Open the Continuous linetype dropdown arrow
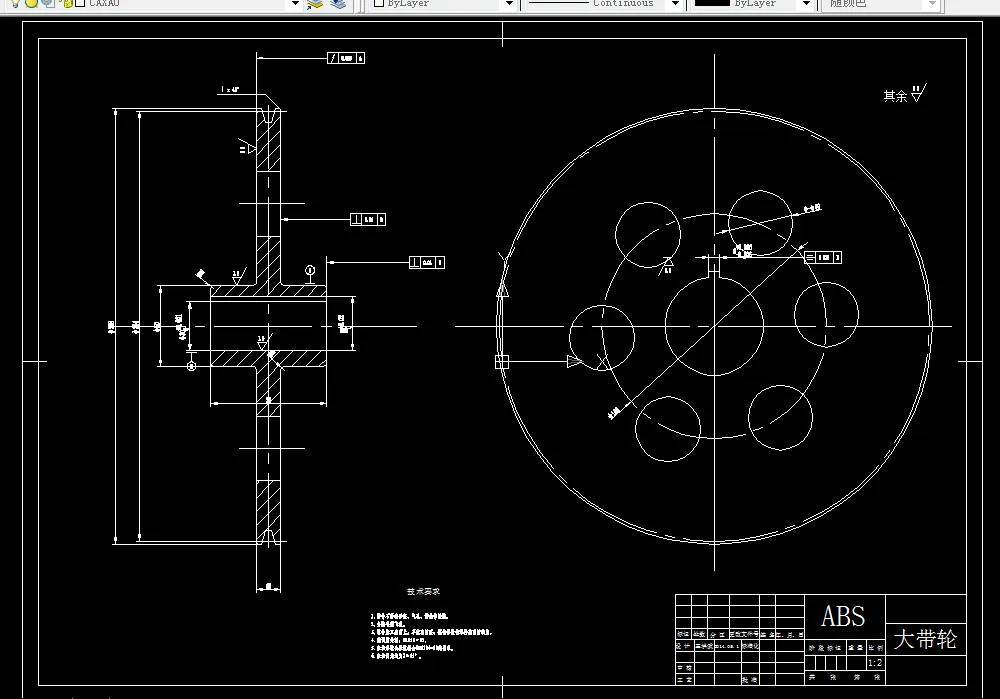The image size is (1000, 699). 675,4
